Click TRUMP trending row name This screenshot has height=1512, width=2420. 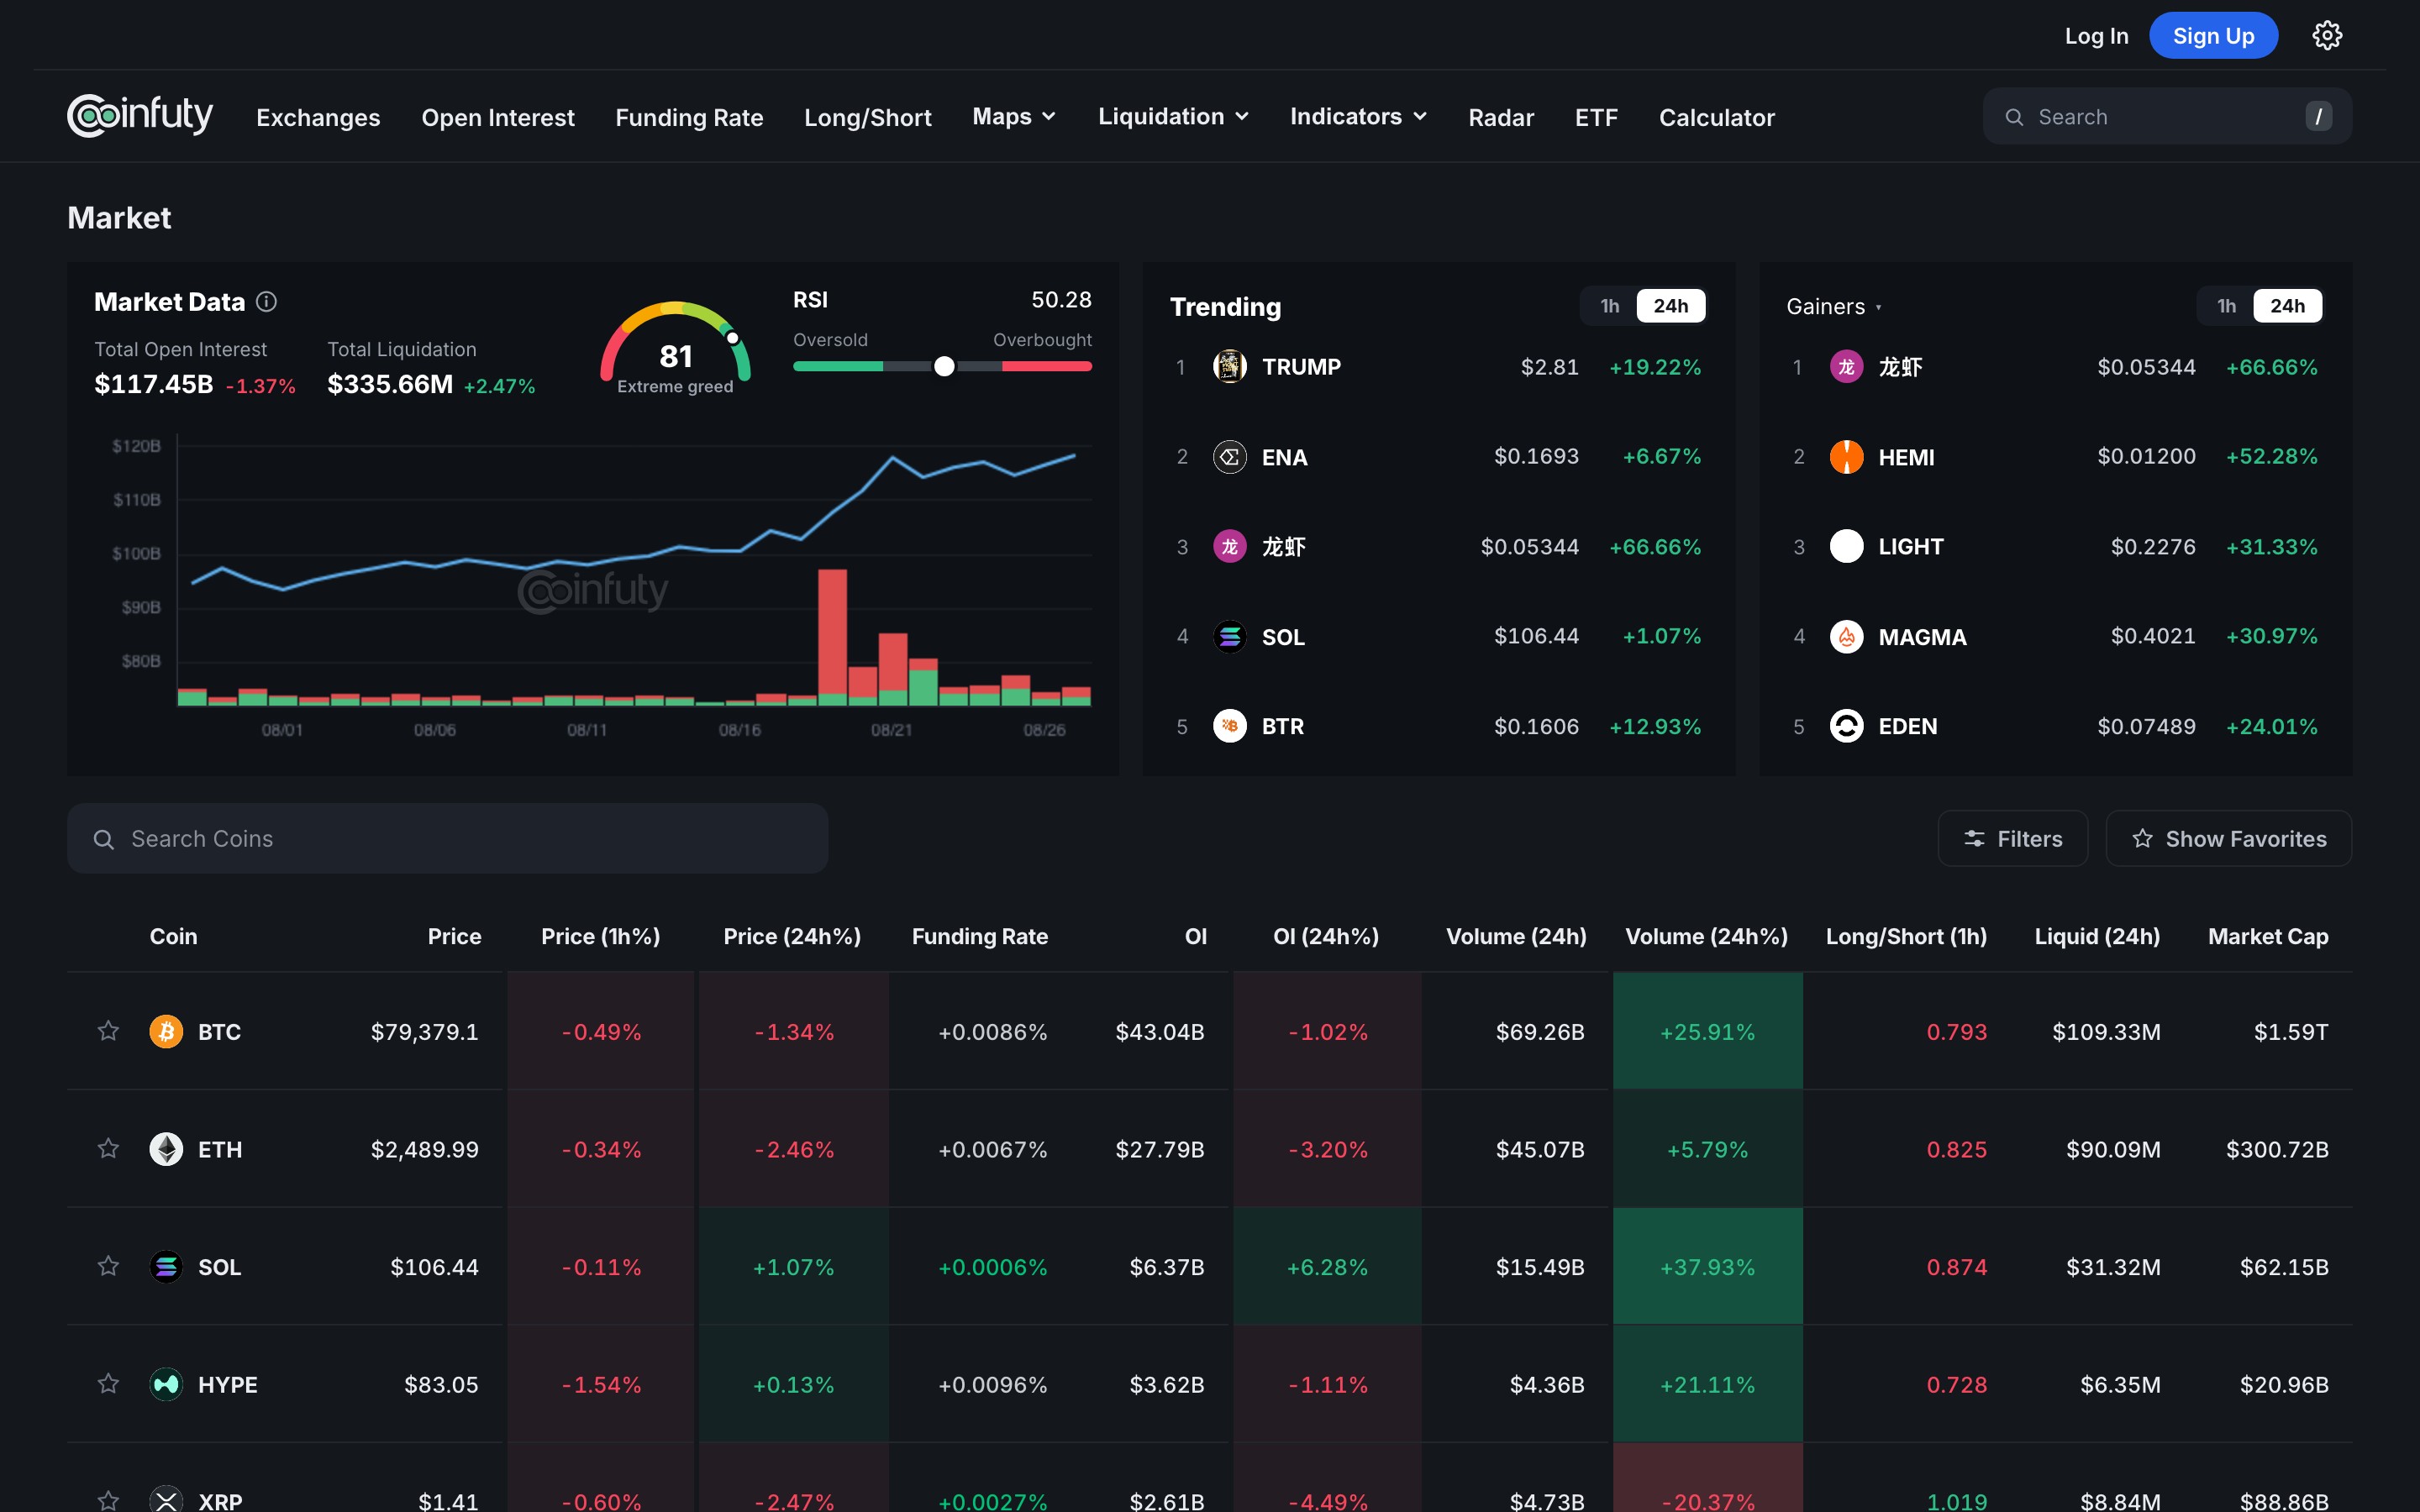tap(1301, 367)
